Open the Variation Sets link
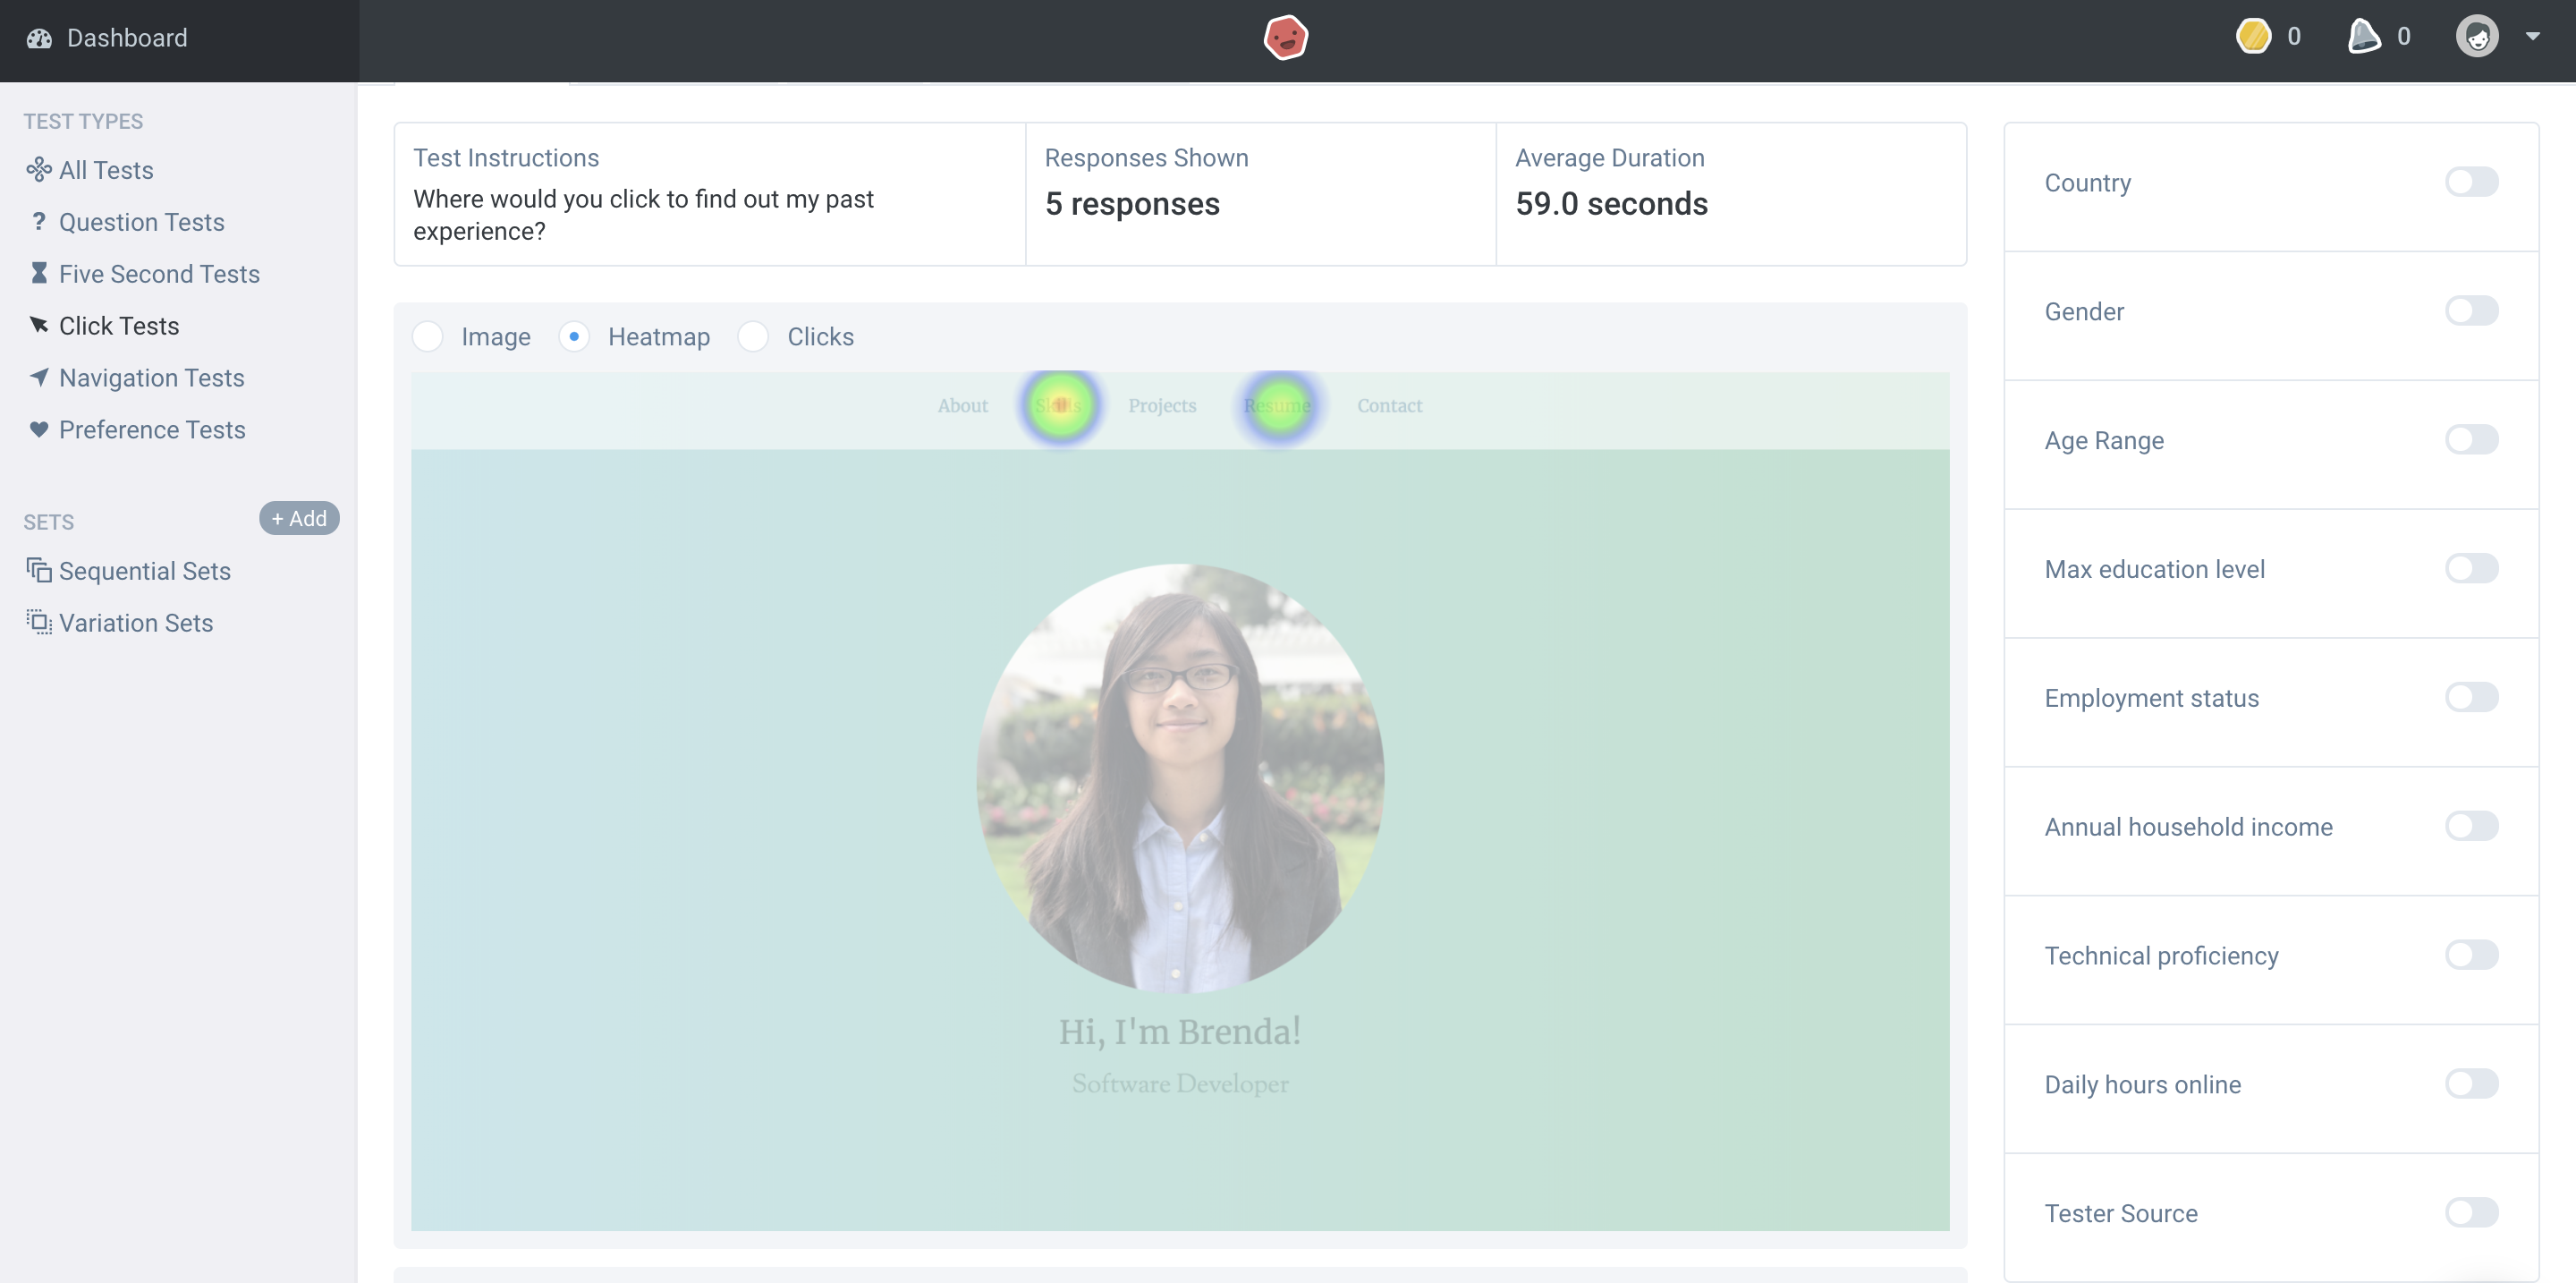Image resolution: width=2576 pixels, height=1283 pixels. coord(135,623)
